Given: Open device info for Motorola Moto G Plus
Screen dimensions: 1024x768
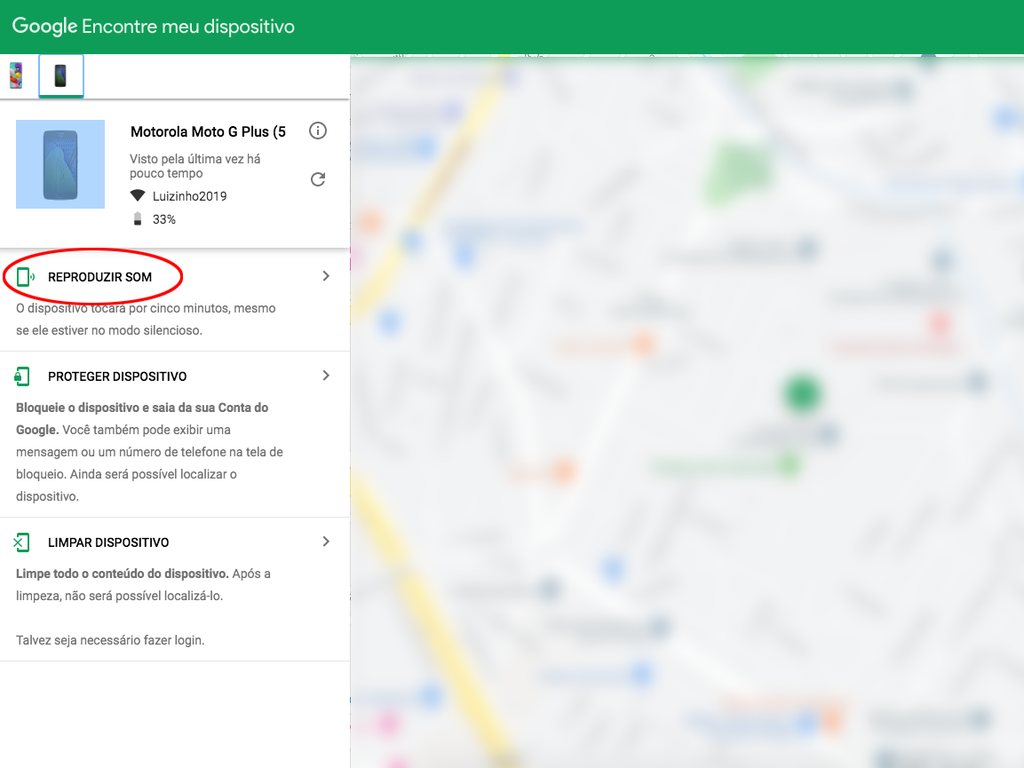Looking at the screenshot, I should [318, 131].
